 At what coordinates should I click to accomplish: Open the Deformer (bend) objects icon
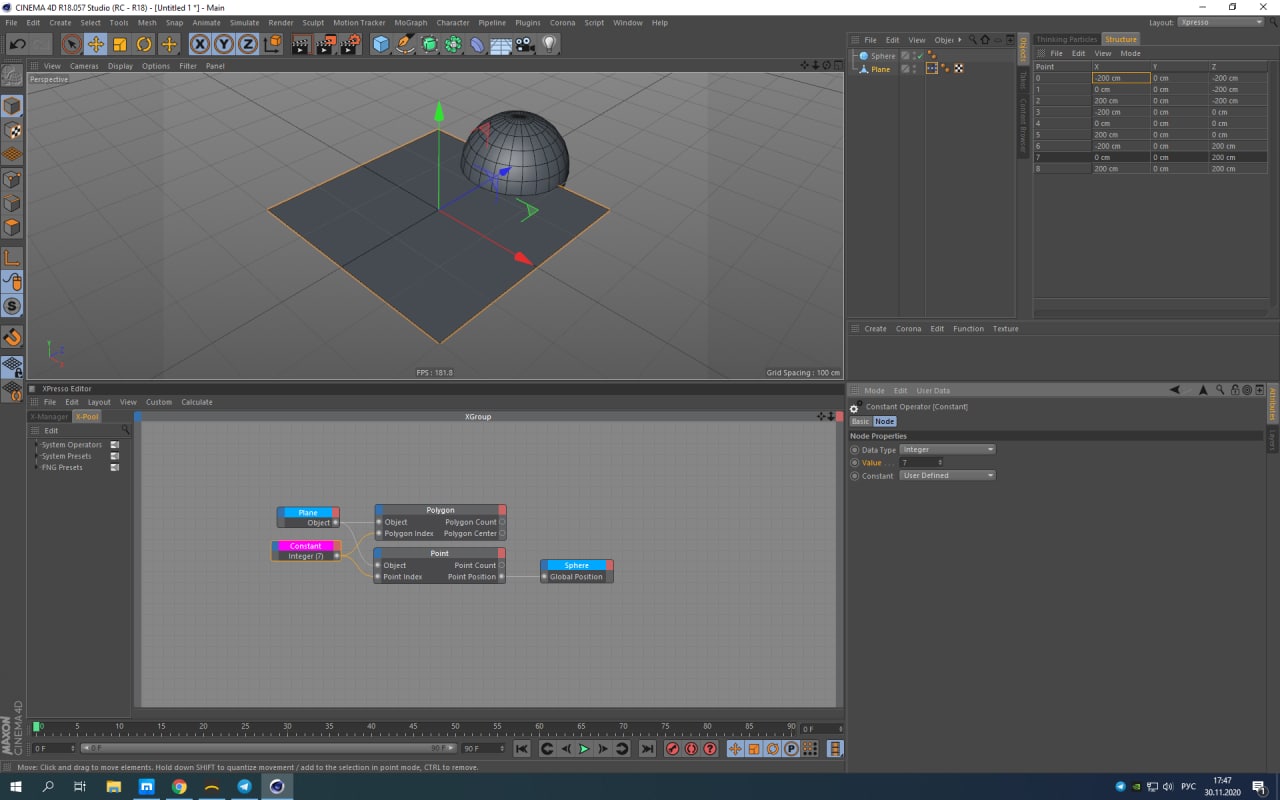tap(477, 44)
